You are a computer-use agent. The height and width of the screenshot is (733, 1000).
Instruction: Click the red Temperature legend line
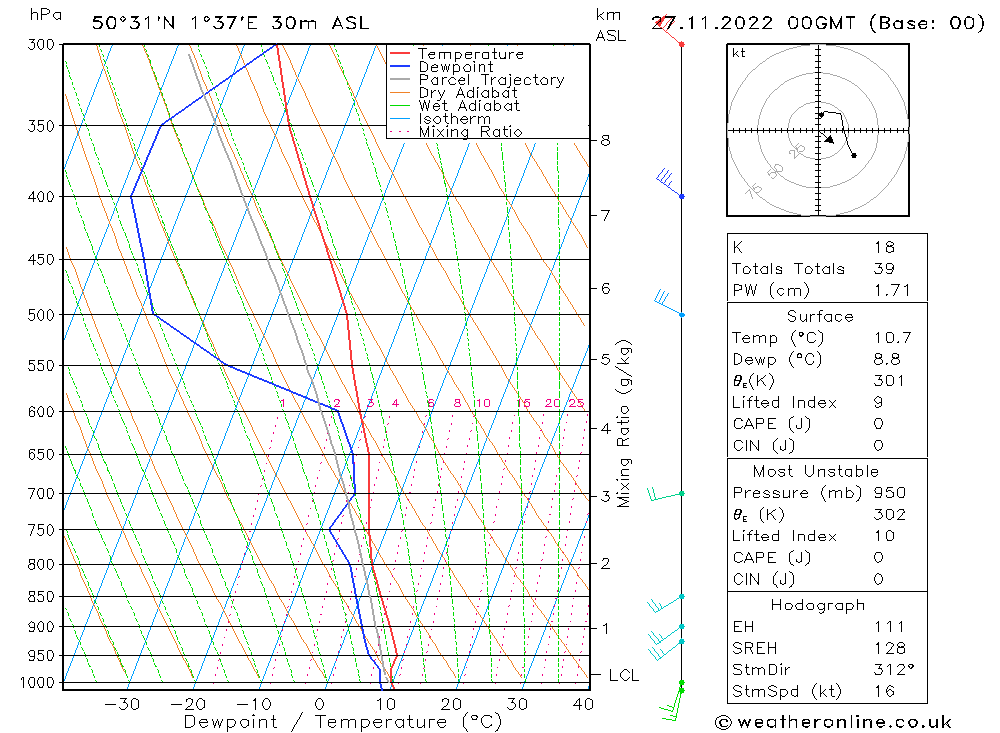[x=399, y=54]
